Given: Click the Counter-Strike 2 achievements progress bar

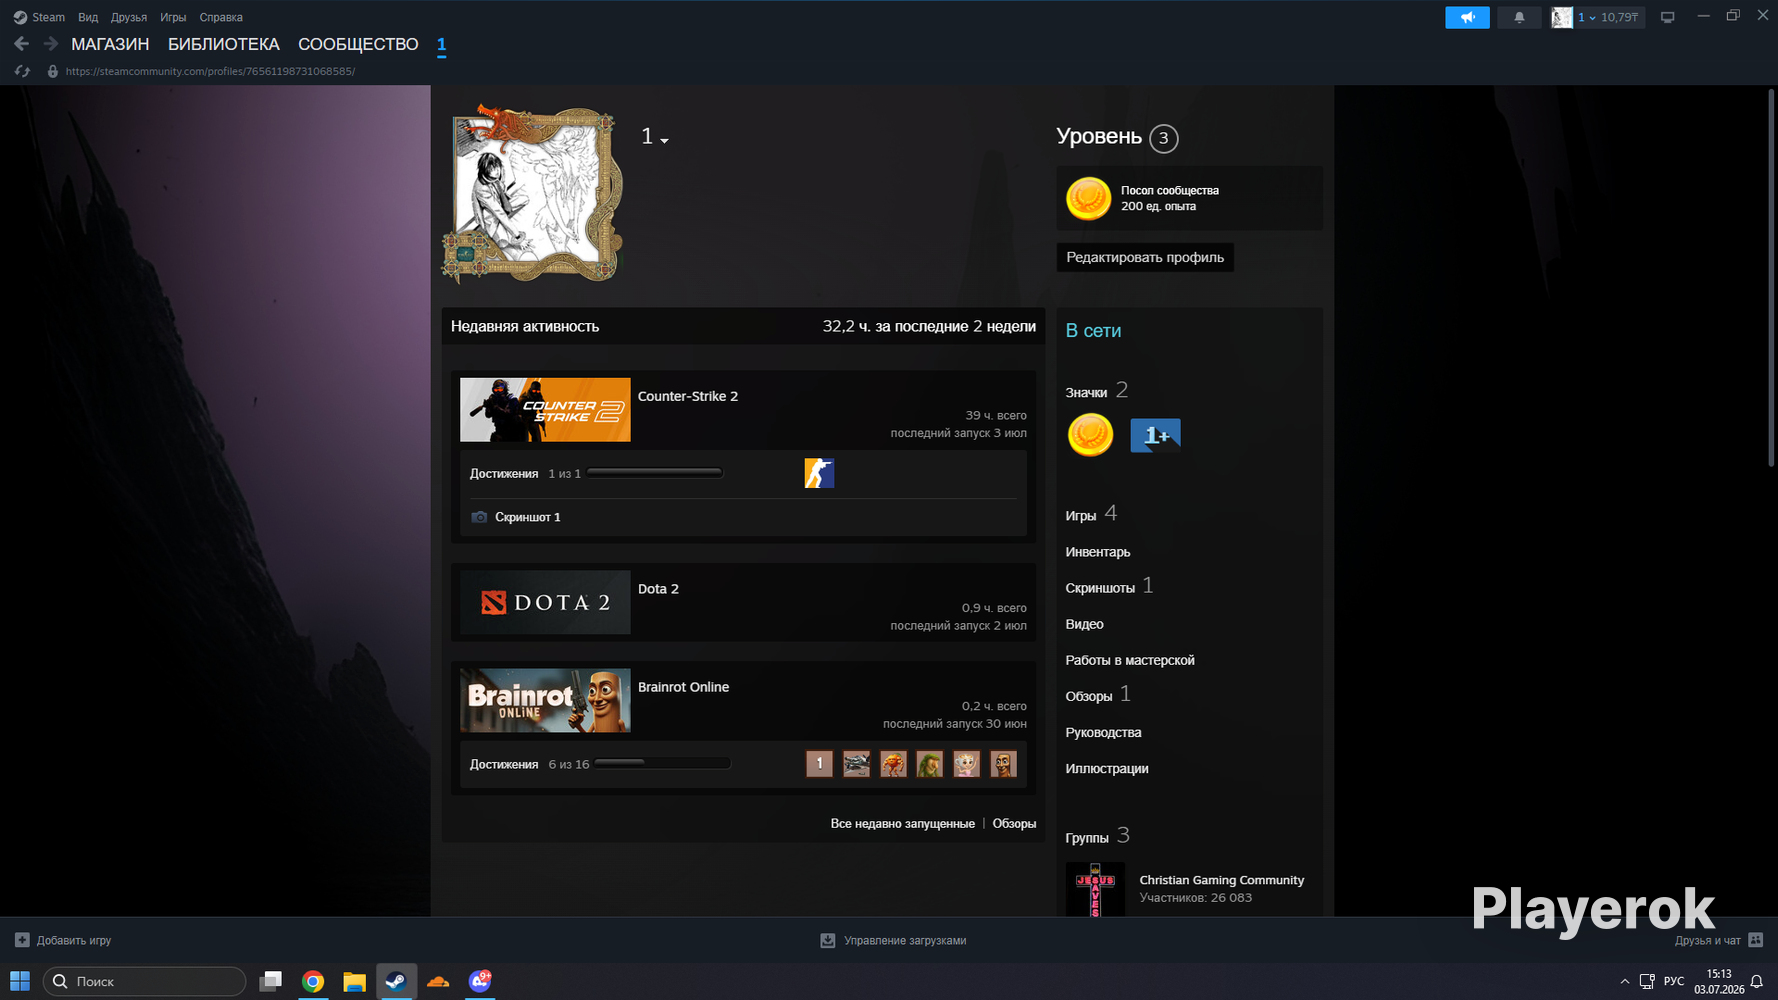Looking at the screenshot, I should point(655,473).
